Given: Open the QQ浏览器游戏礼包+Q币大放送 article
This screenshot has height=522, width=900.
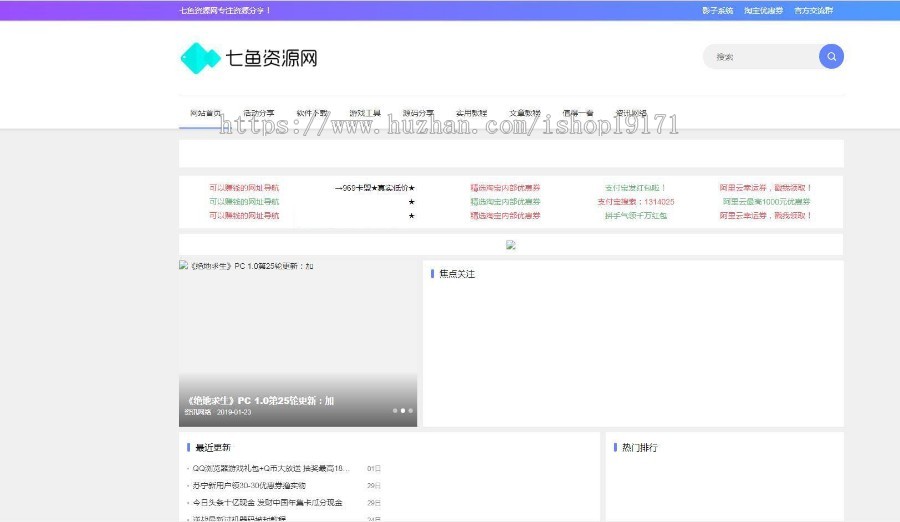Looking at the screenshot, I should coord(271,469).
